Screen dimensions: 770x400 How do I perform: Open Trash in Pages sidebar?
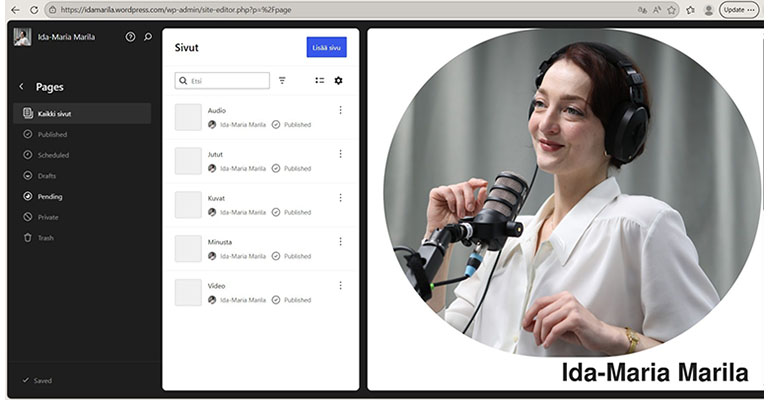tap(46, 238)
